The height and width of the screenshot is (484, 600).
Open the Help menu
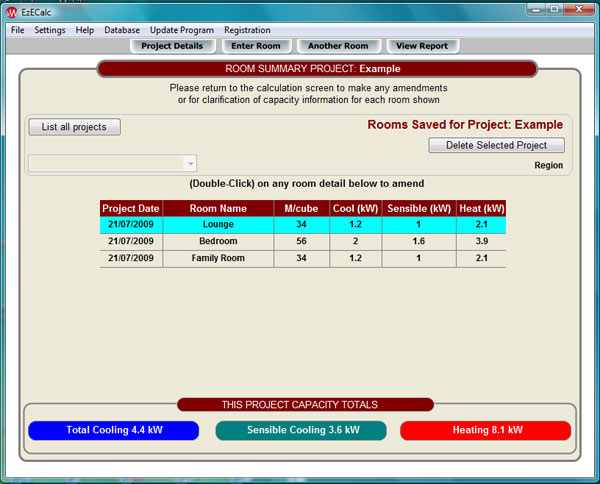(x=85, y=30)
